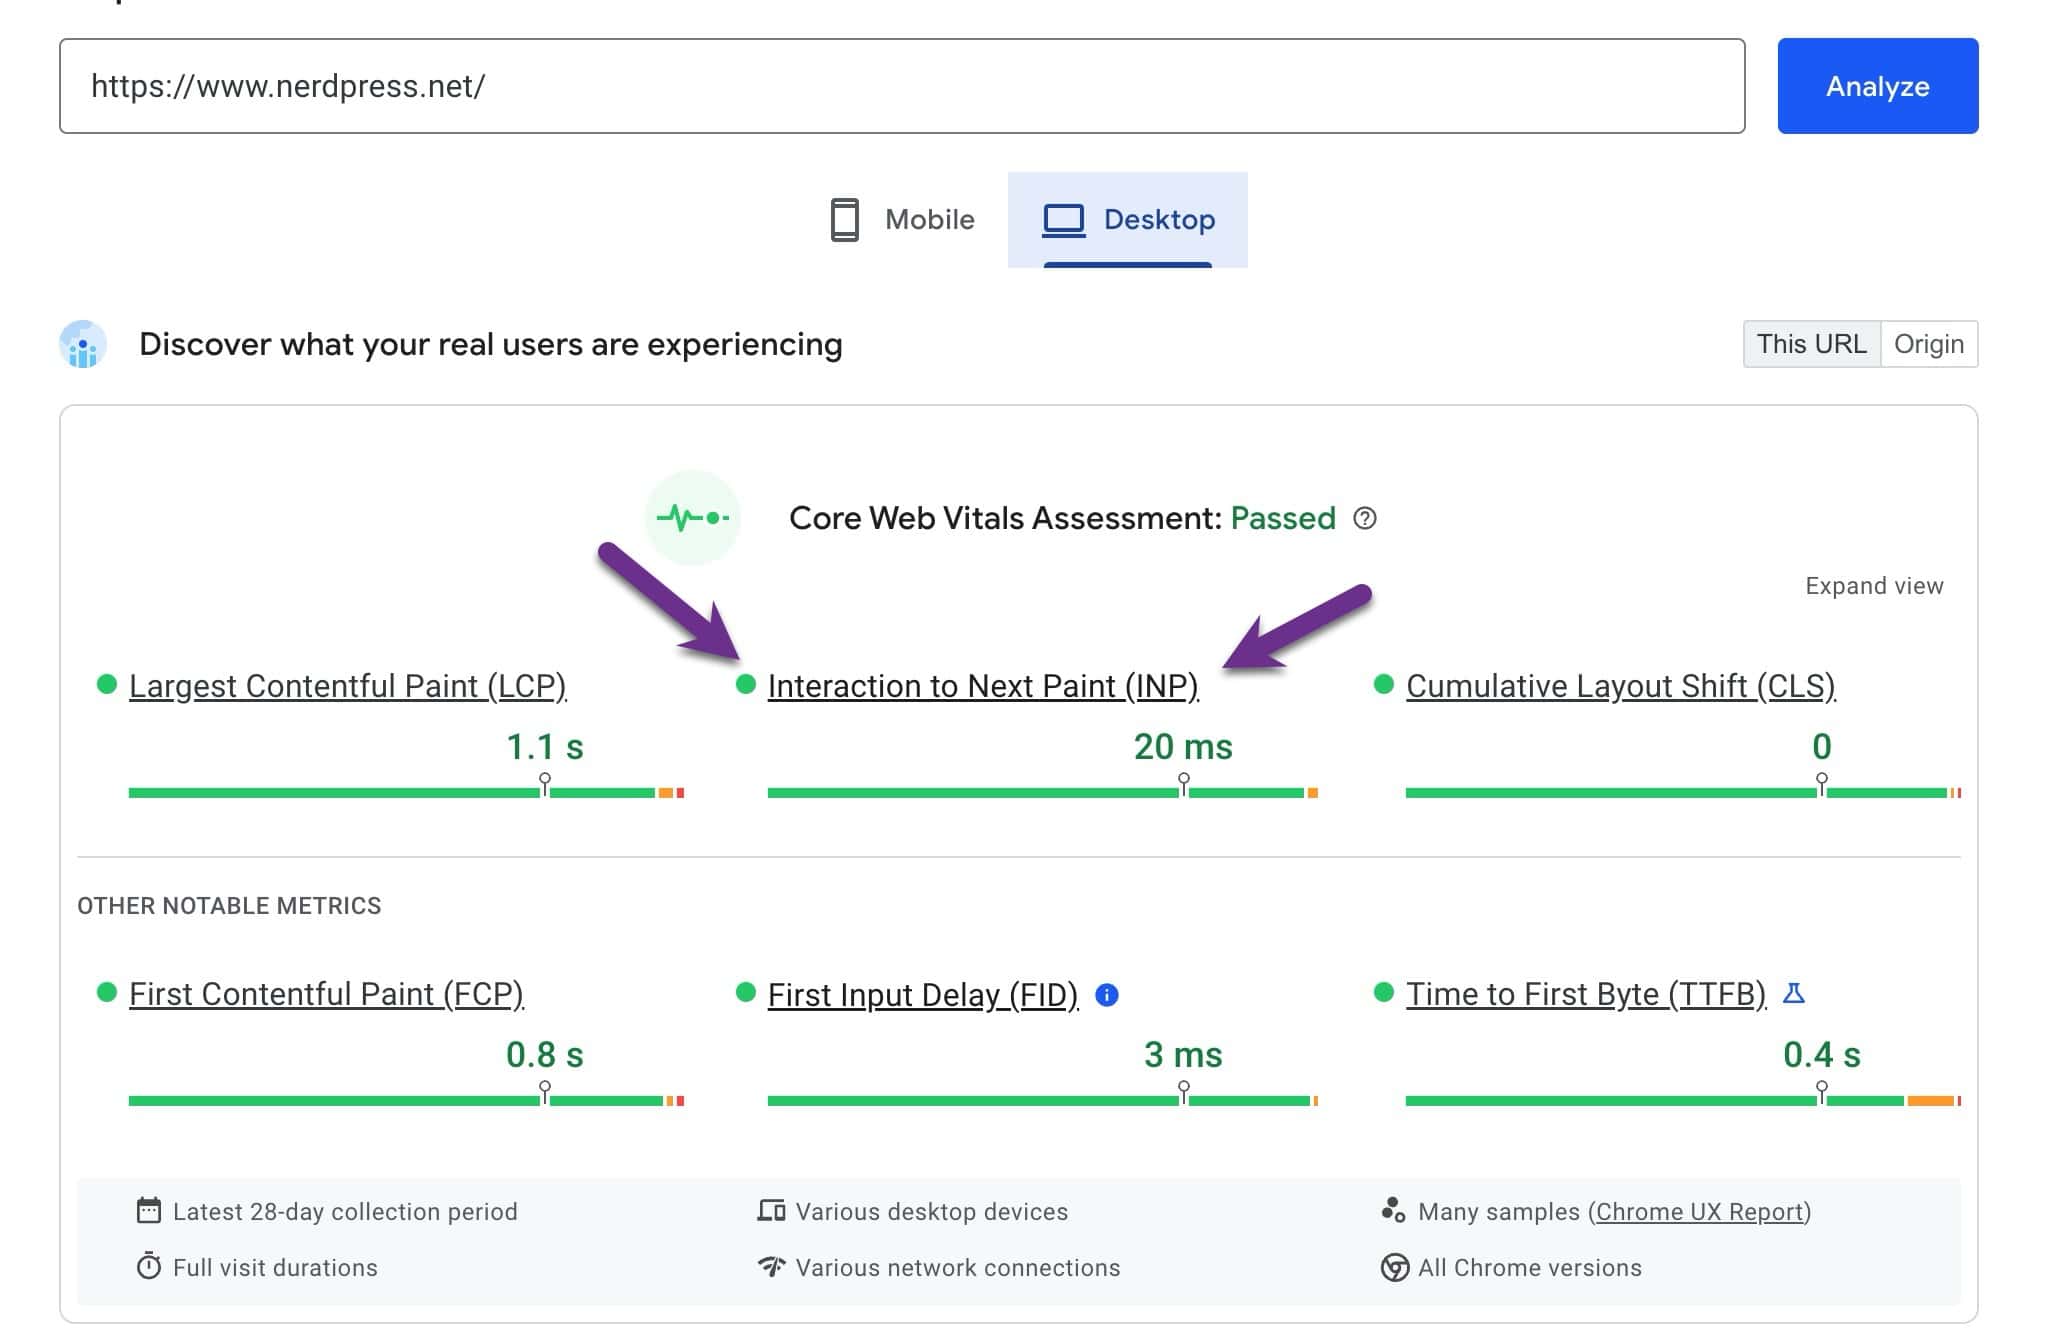Switch data scope to Origin

(1928, 344)
